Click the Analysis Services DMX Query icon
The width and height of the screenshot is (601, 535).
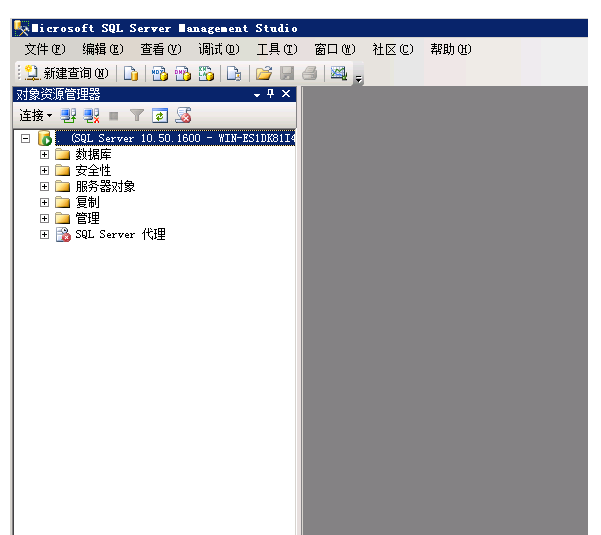coord(183,73)
